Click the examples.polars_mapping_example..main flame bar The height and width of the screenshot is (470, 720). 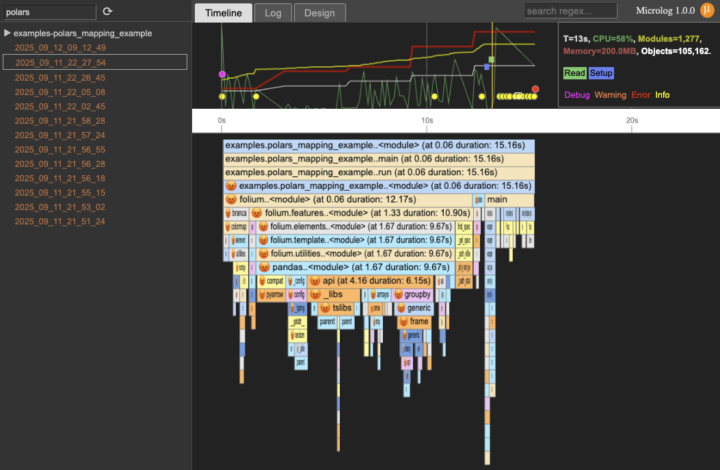pos(379,159)
